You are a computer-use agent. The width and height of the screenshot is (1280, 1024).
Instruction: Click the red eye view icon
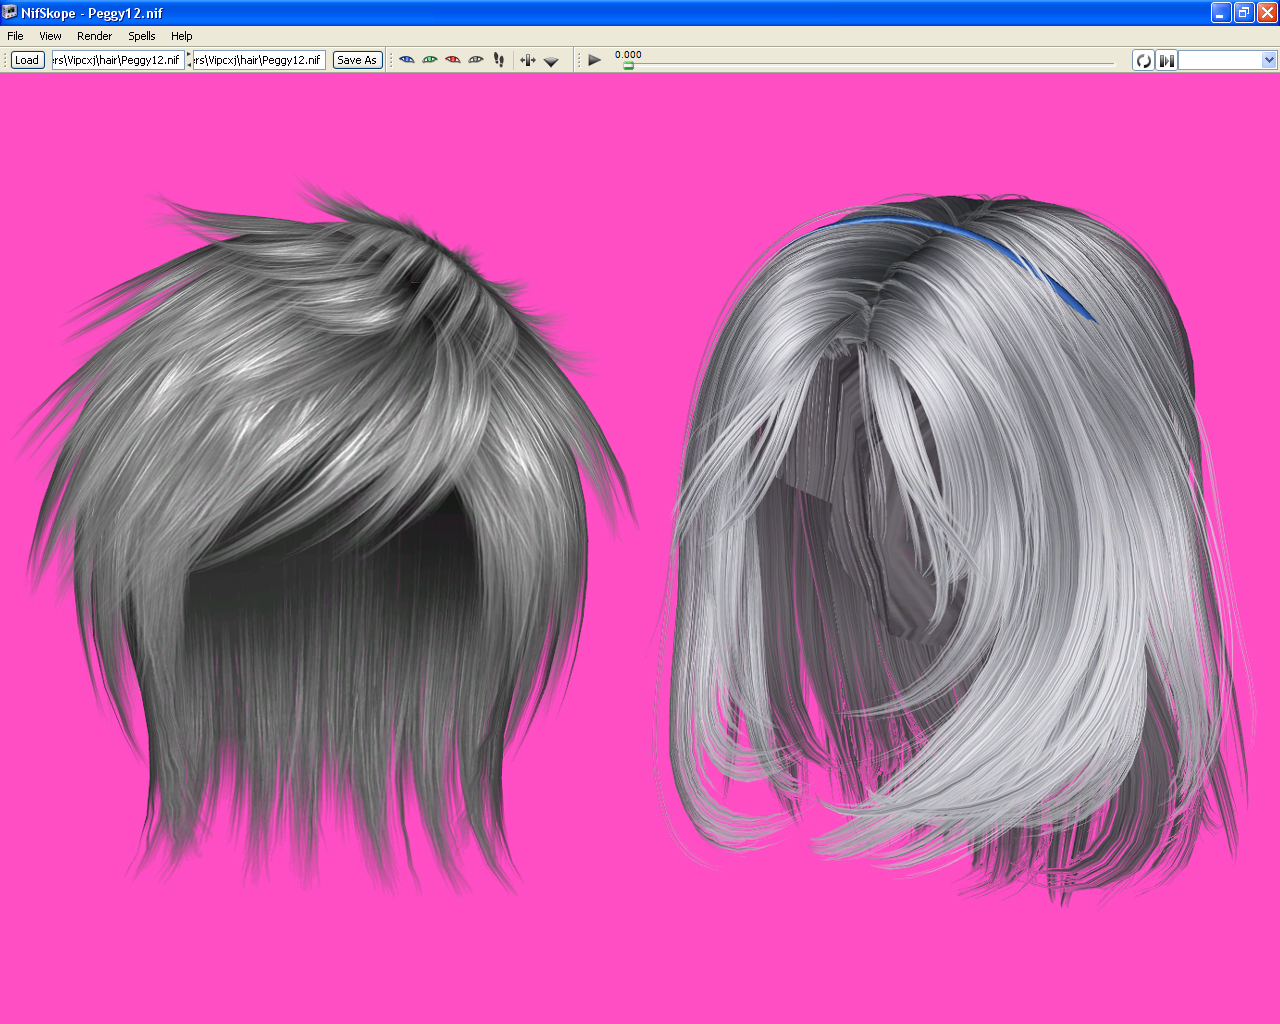click(453, 60)
